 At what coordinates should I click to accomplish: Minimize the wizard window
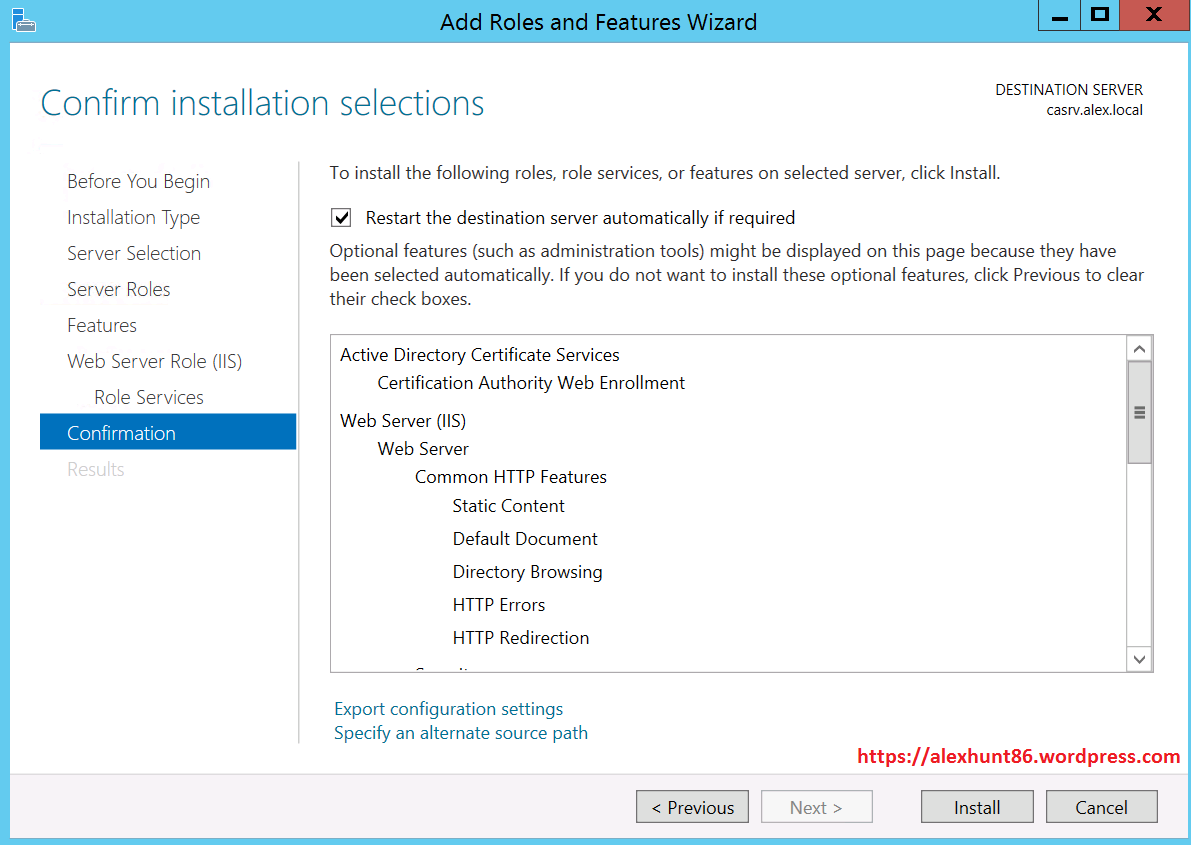point(1060,16)
